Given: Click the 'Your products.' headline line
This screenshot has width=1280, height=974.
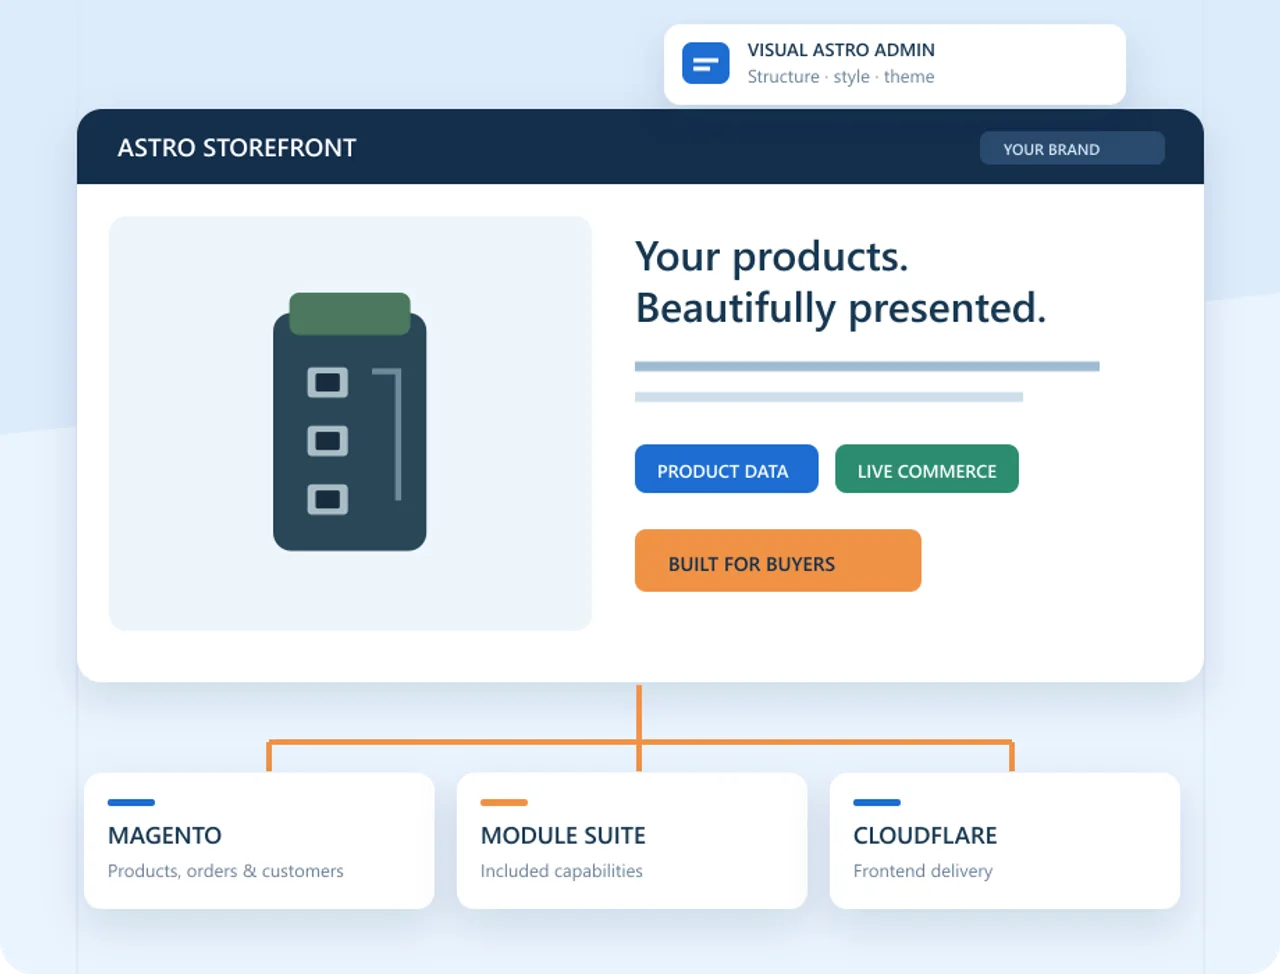Looking at the screenshot, I should 772,257.
